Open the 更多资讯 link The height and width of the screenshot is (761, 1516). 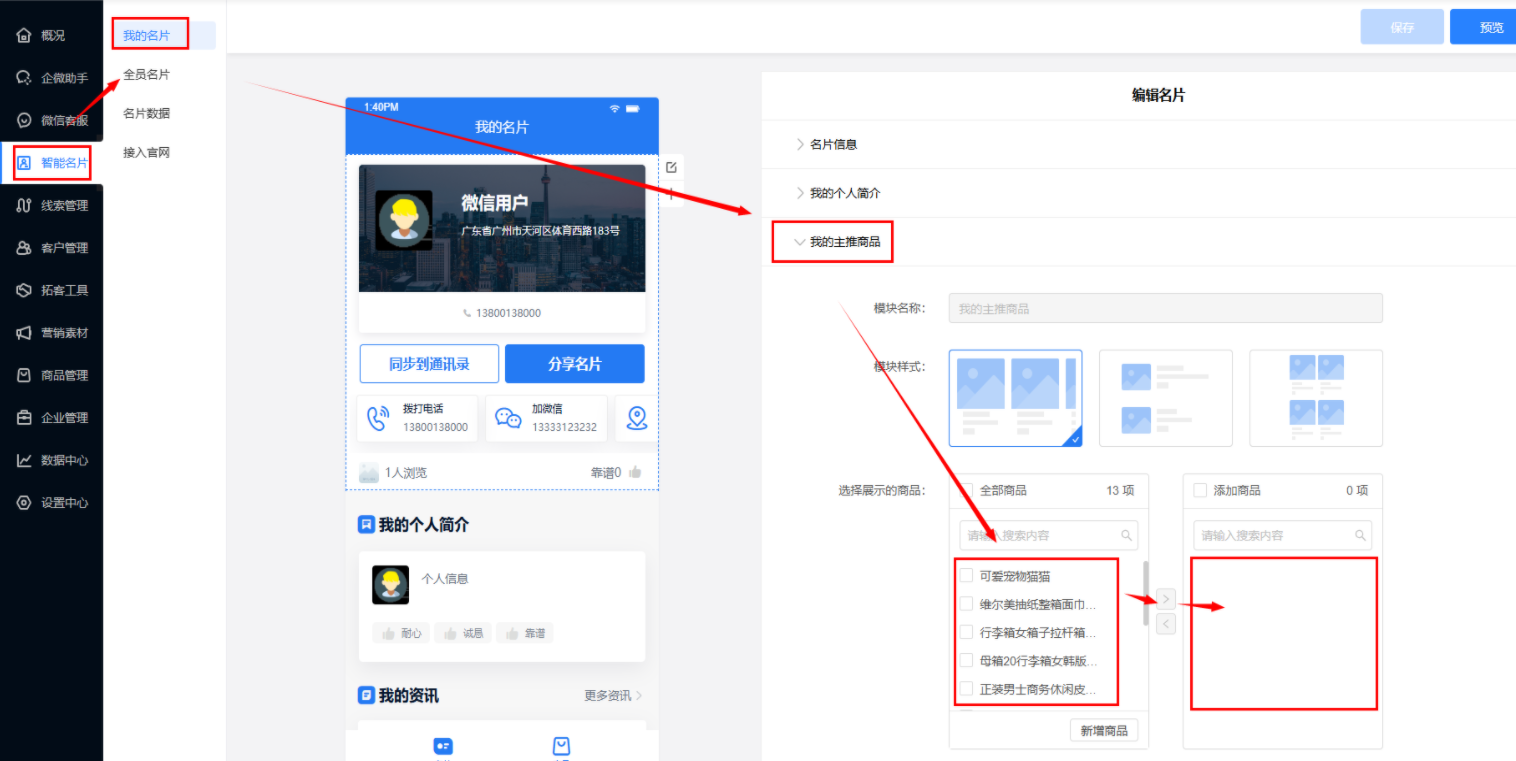point(613,696)
